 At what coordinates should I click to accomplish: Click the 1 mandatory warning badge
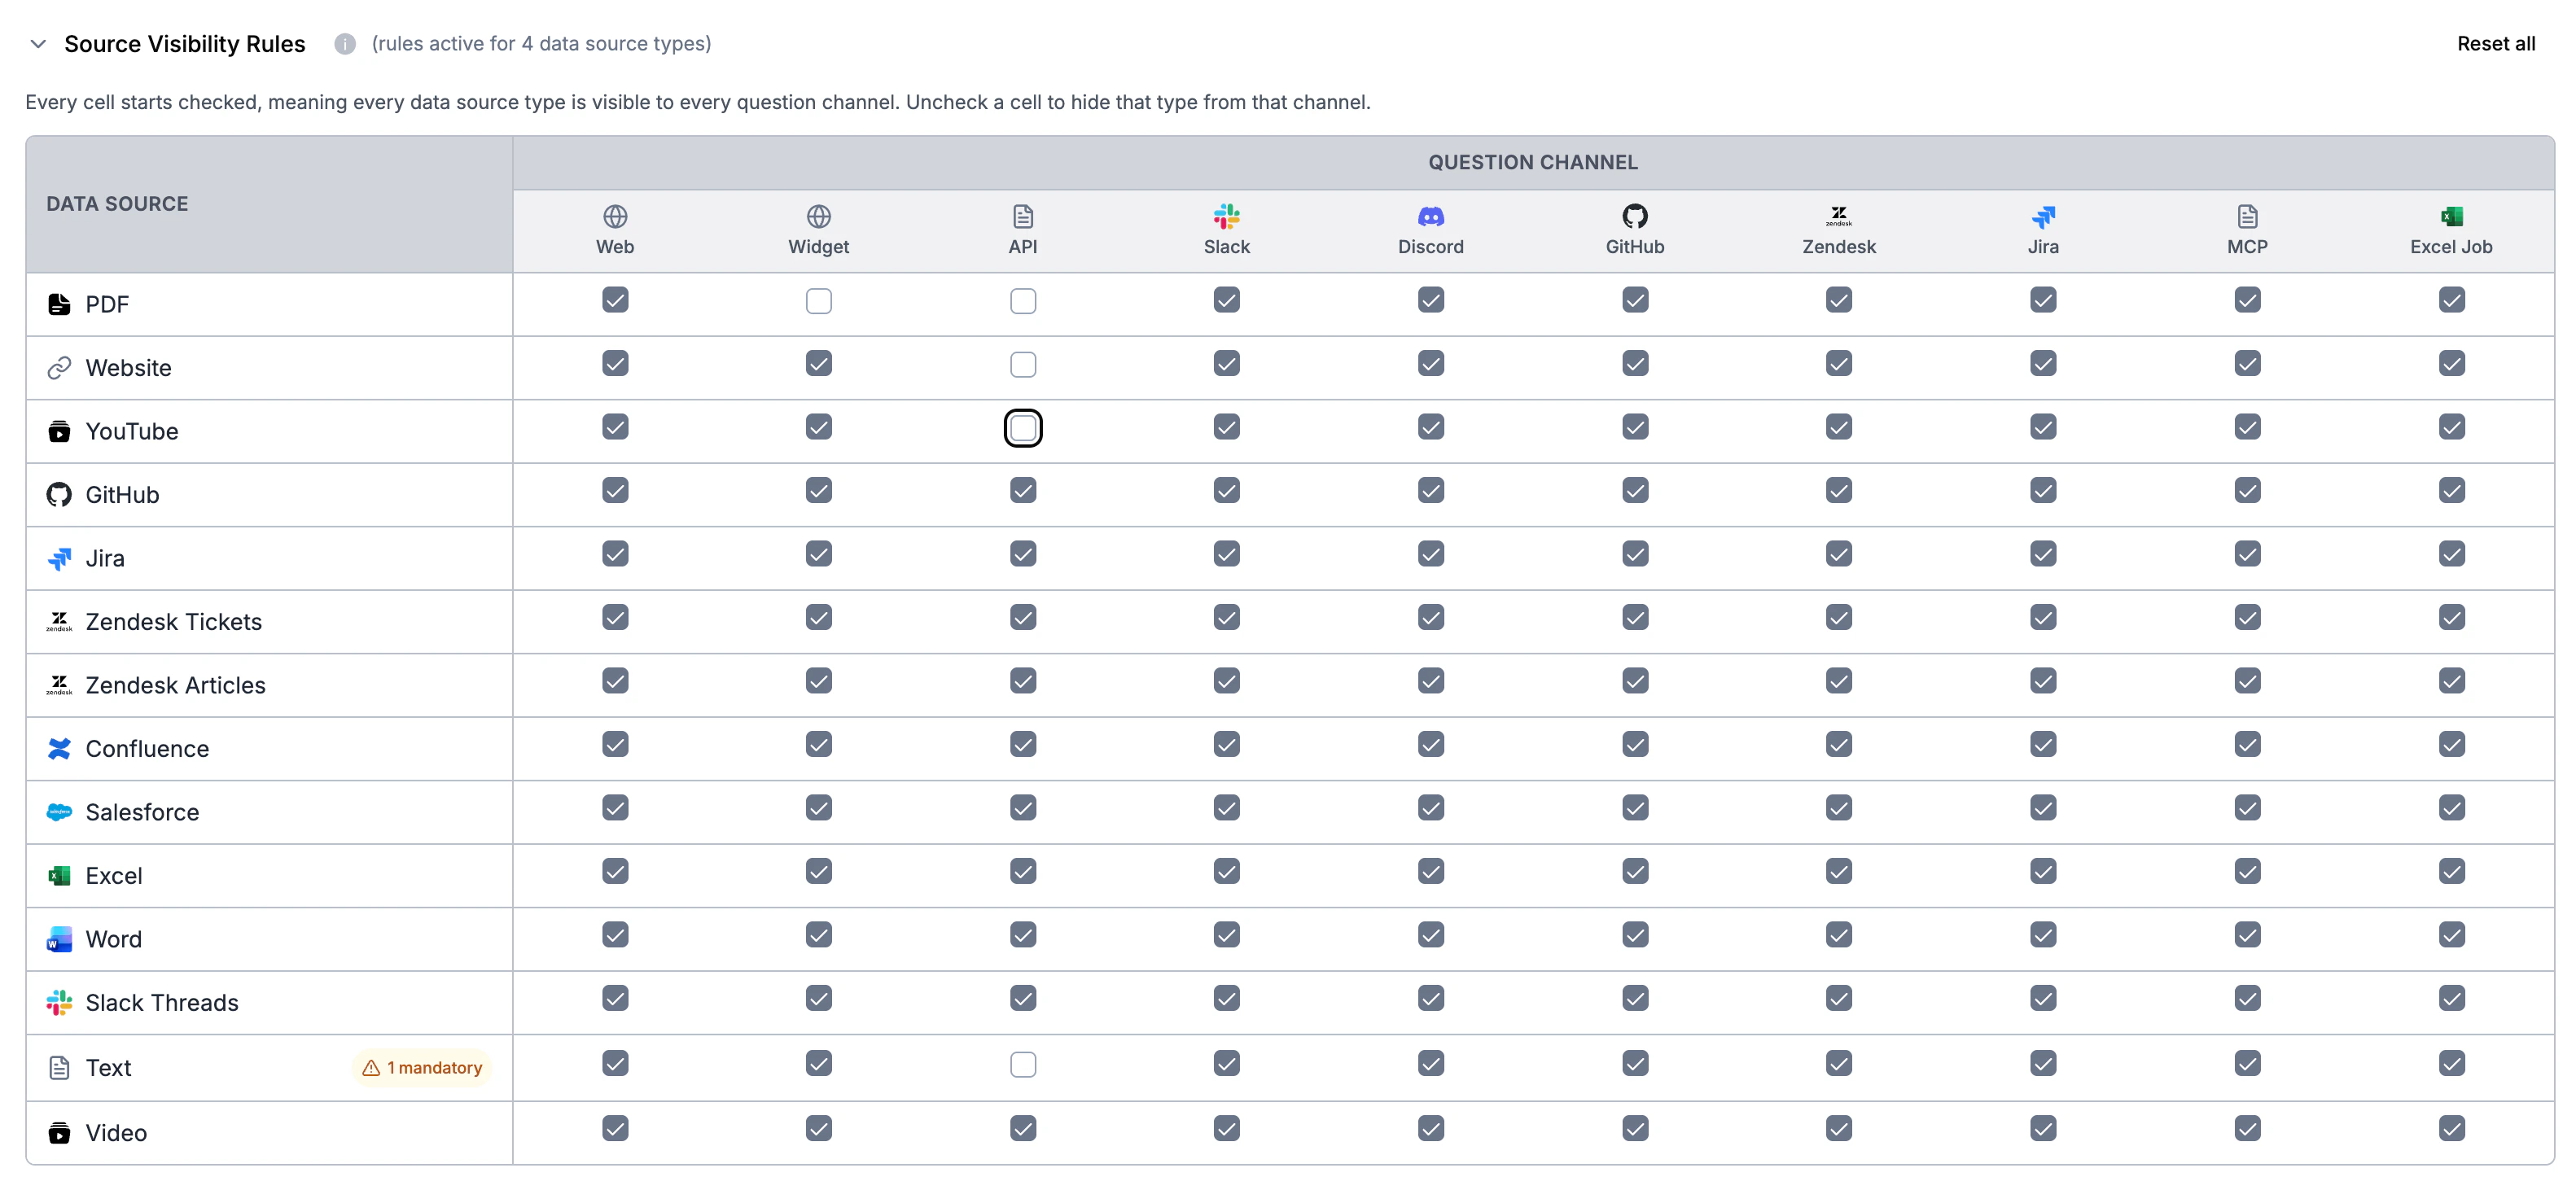click(421, 1068)
